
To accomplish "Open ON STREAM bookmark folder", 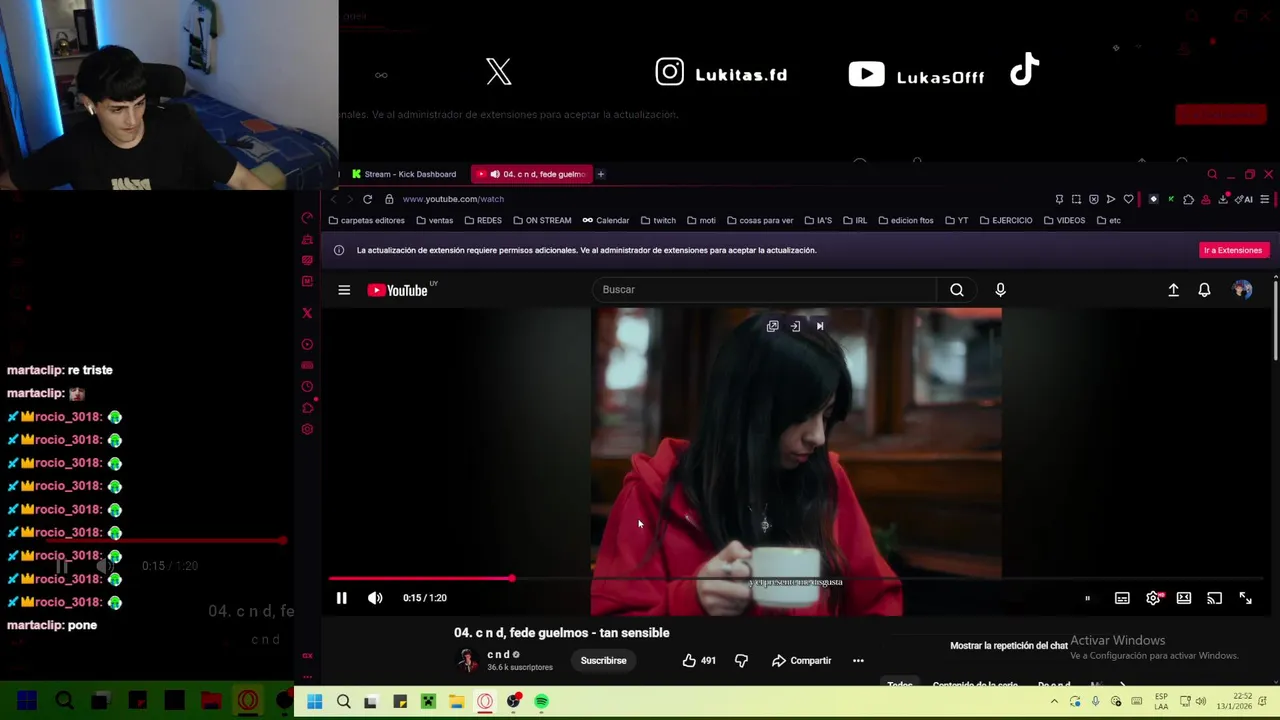I will tap(542, 220).
